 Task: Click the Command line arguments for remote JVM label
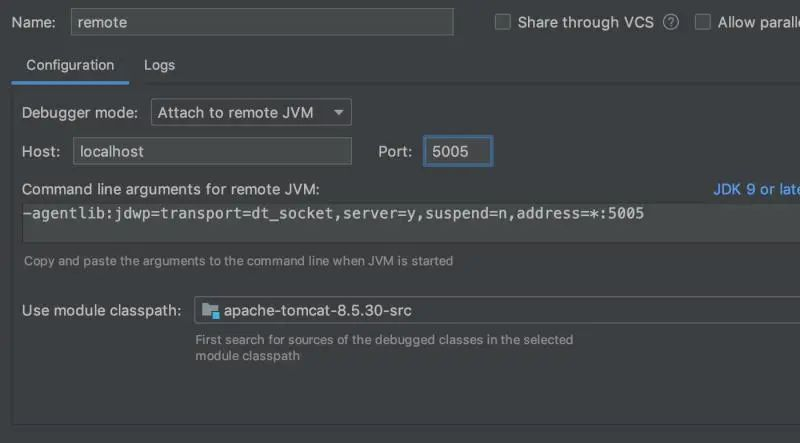pos(170,189)
